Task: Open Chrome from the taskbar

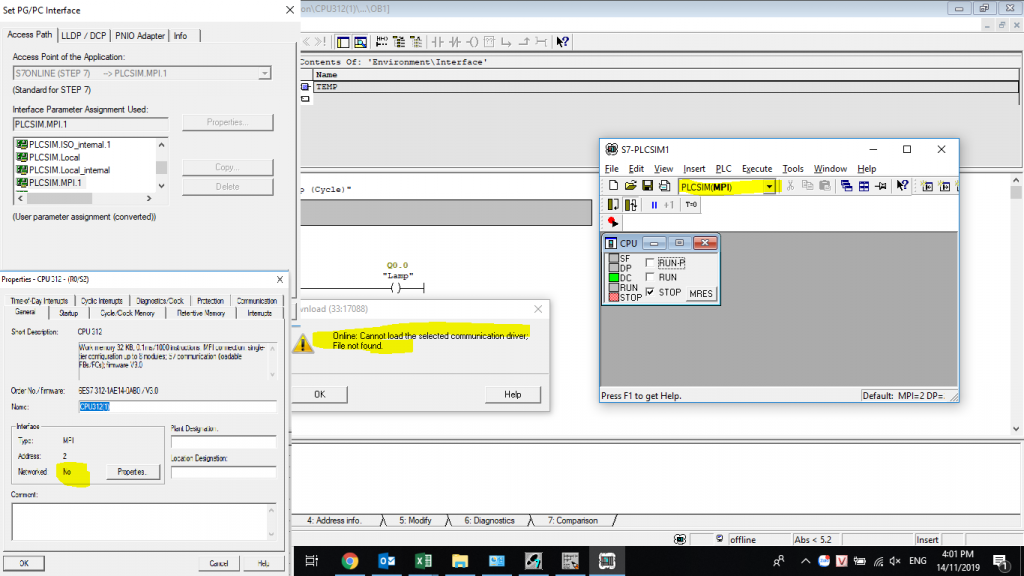Action: click(x=350, y=561)
